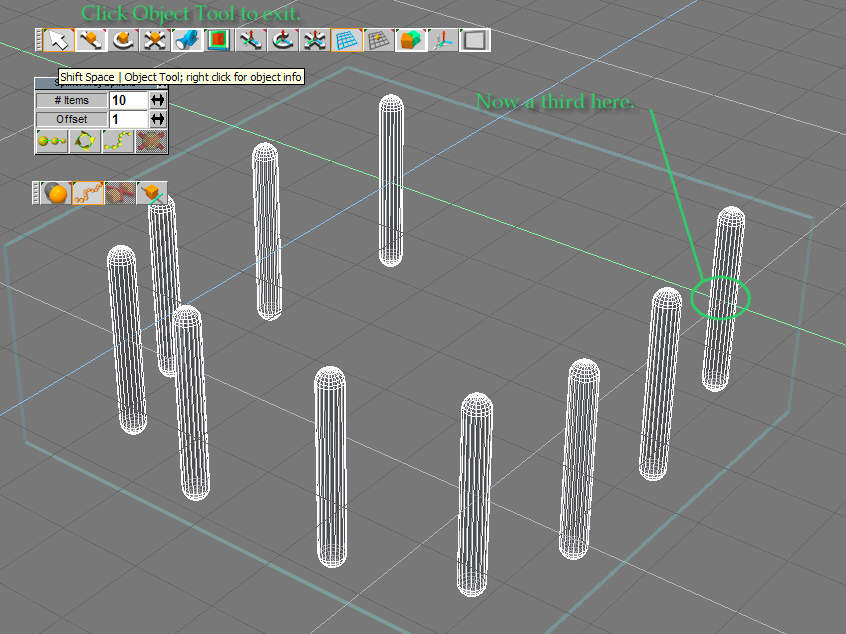Click the # Items value field
This screenshot has width=846, height=634.
127,100
